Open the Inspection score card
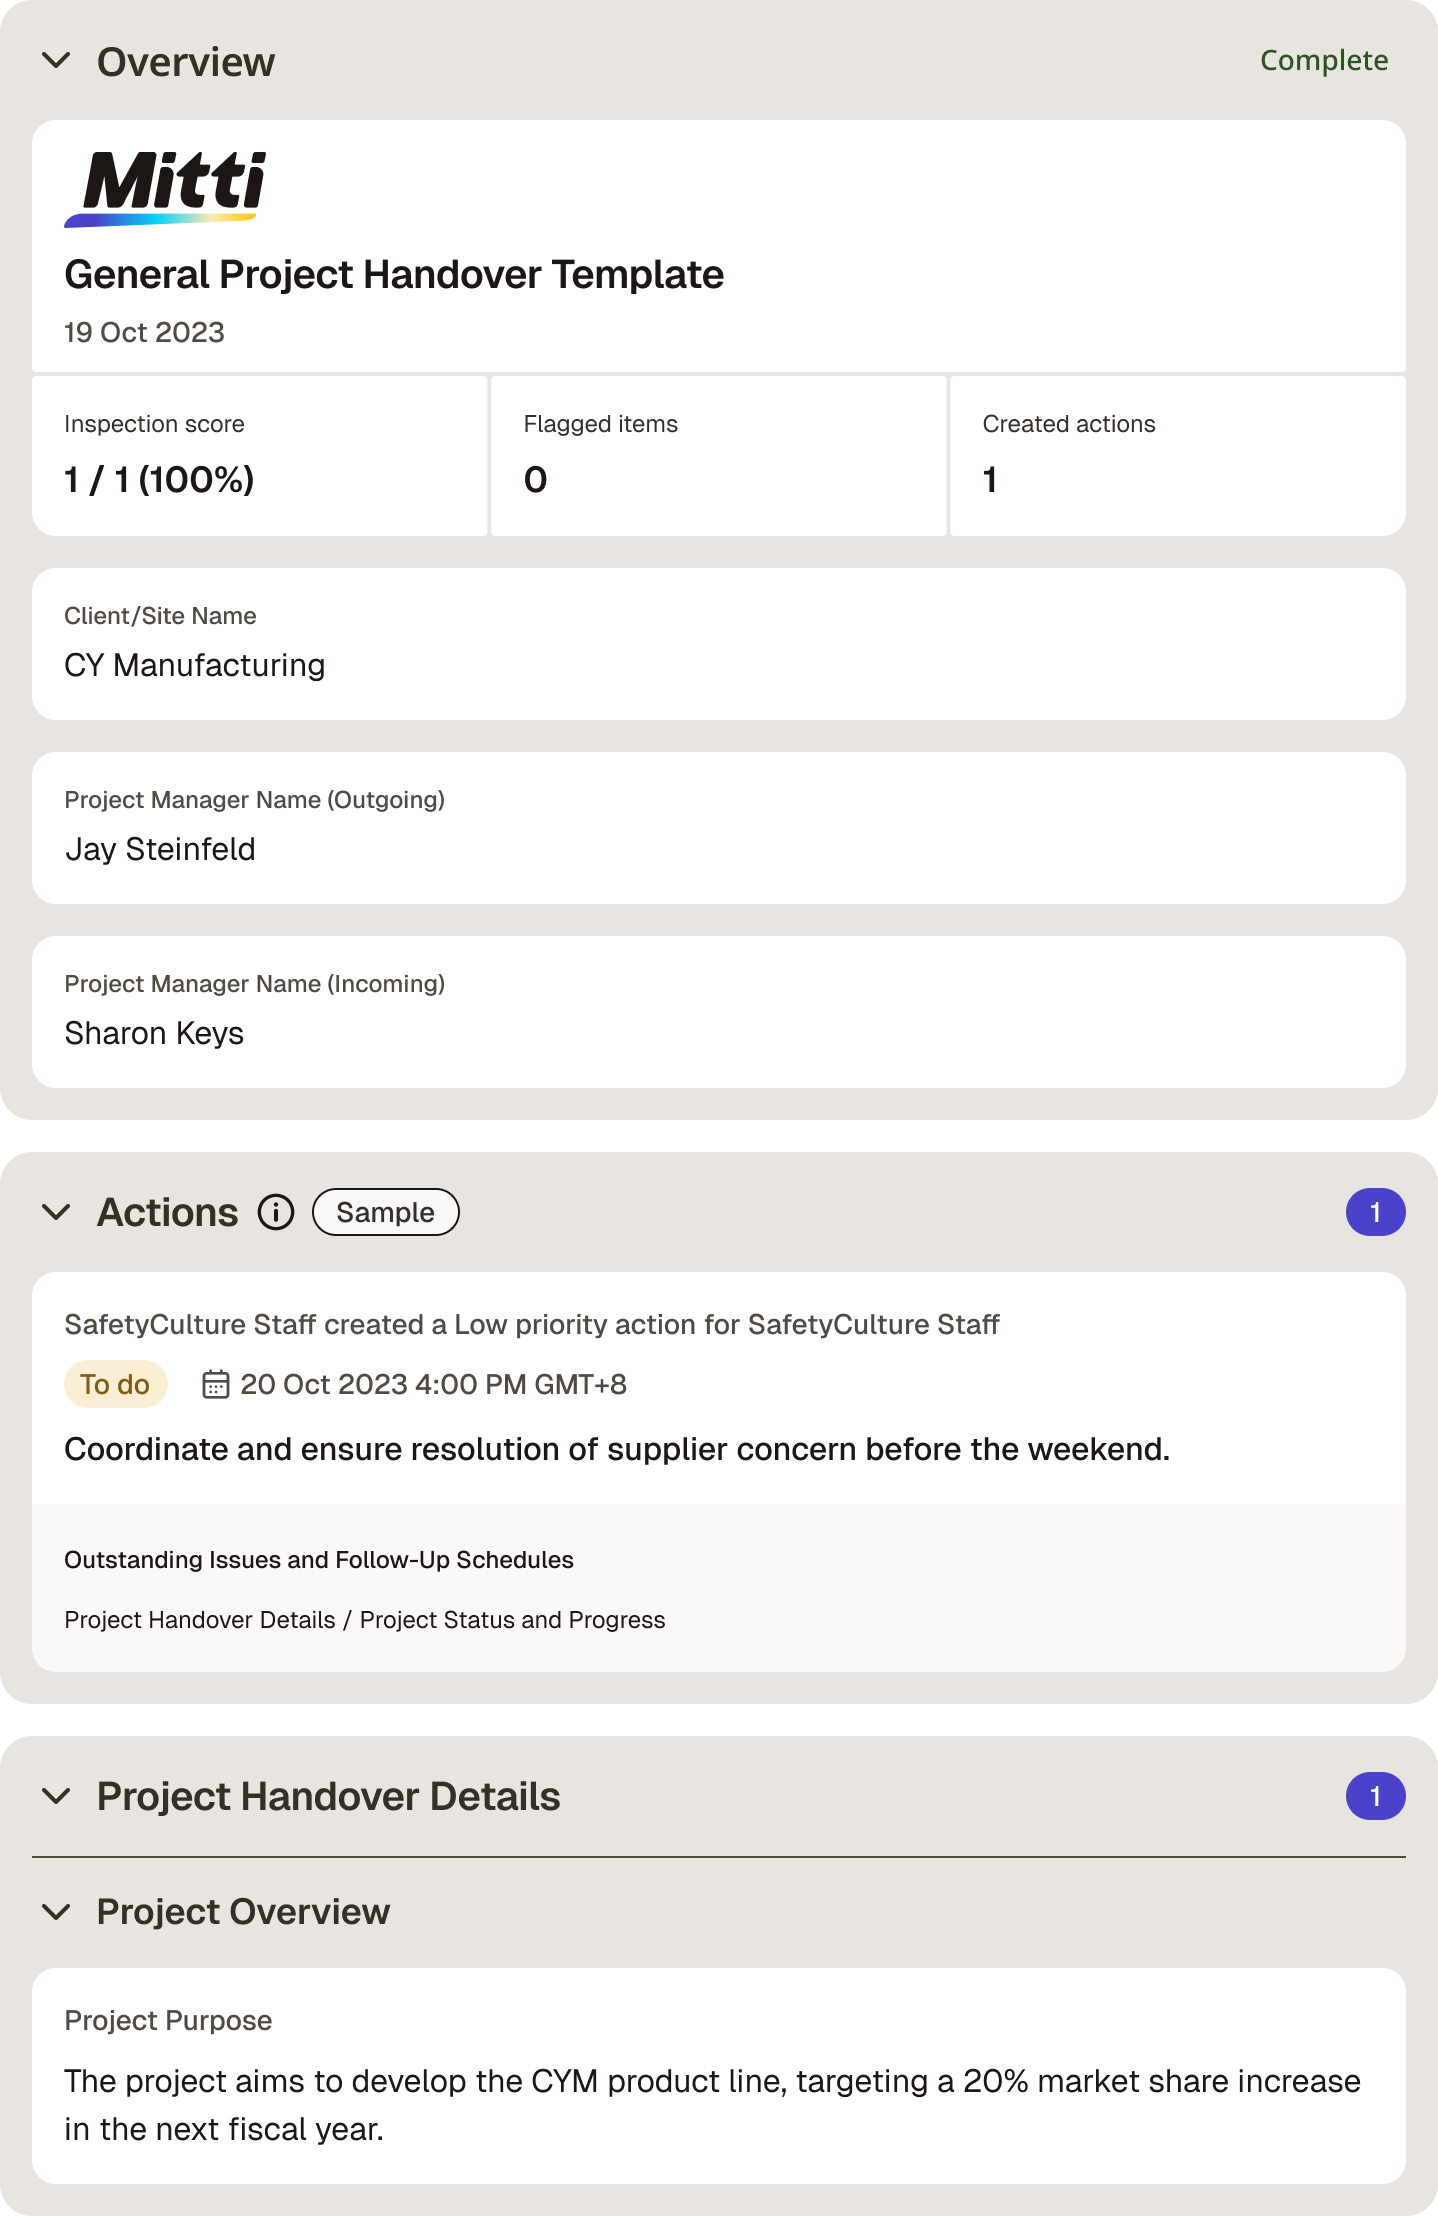 click(x=260, y=456)
